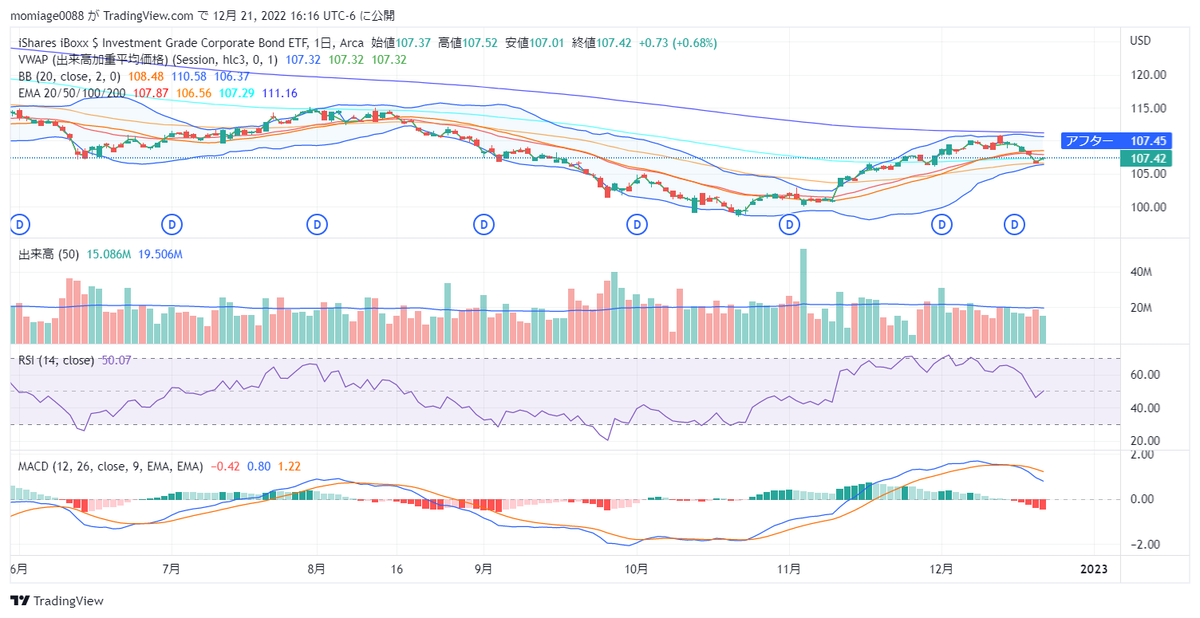Image resolution: width=1200 pixels, height=618 pixels.
Task: Click the EMA value 106.56
Action: [194, 92]
